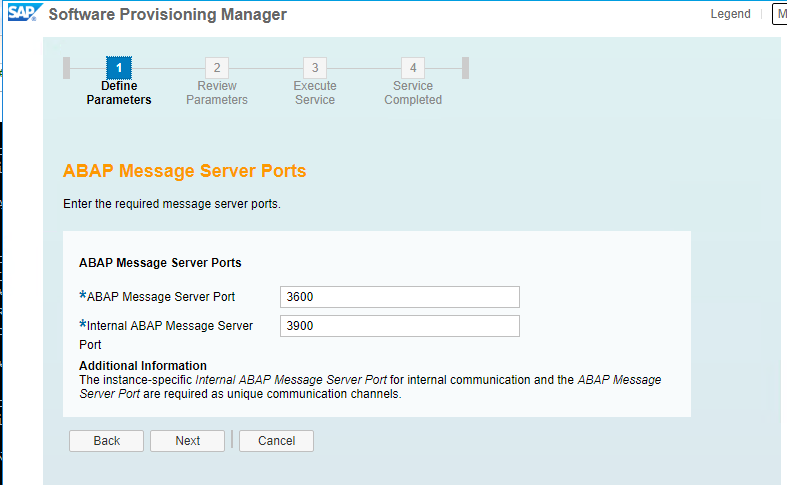Click the Software Provisioning Manager title
Image resolution: width=787 pixels, height=485 pixels.
168,14
